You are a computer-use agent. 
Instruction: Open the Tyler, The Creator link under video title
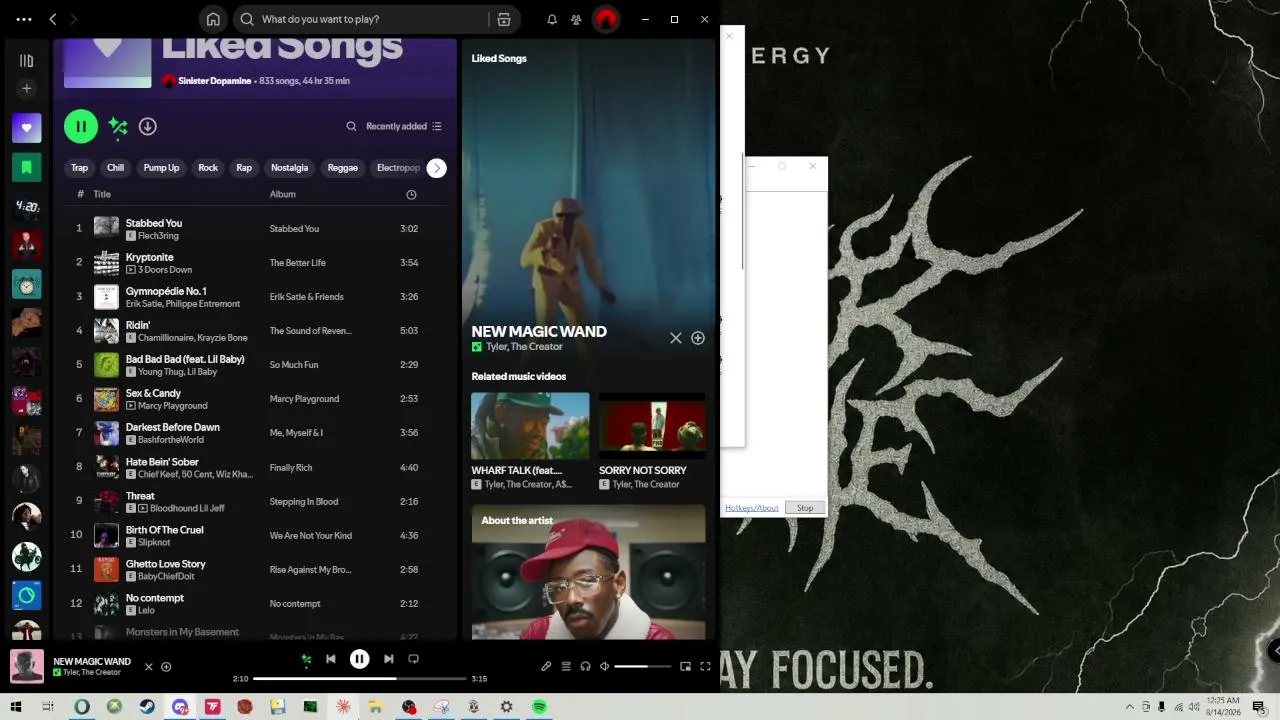click(524, 347)
